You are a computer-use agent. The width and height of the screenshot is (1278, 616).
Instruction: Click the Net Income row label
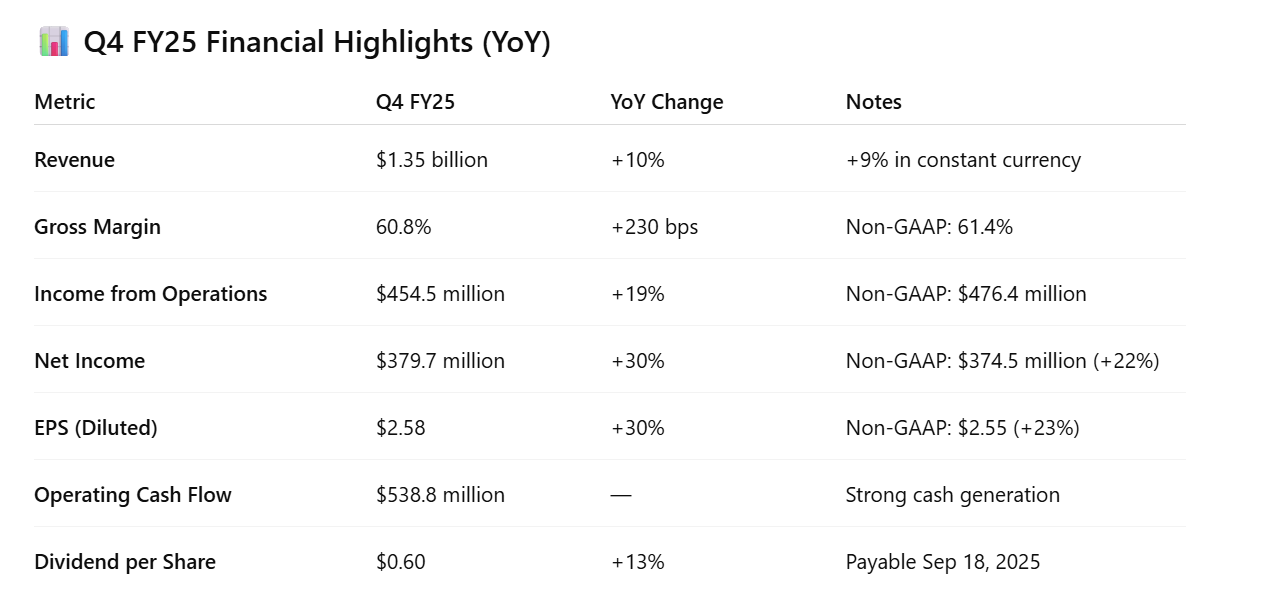tap(89, 361)
